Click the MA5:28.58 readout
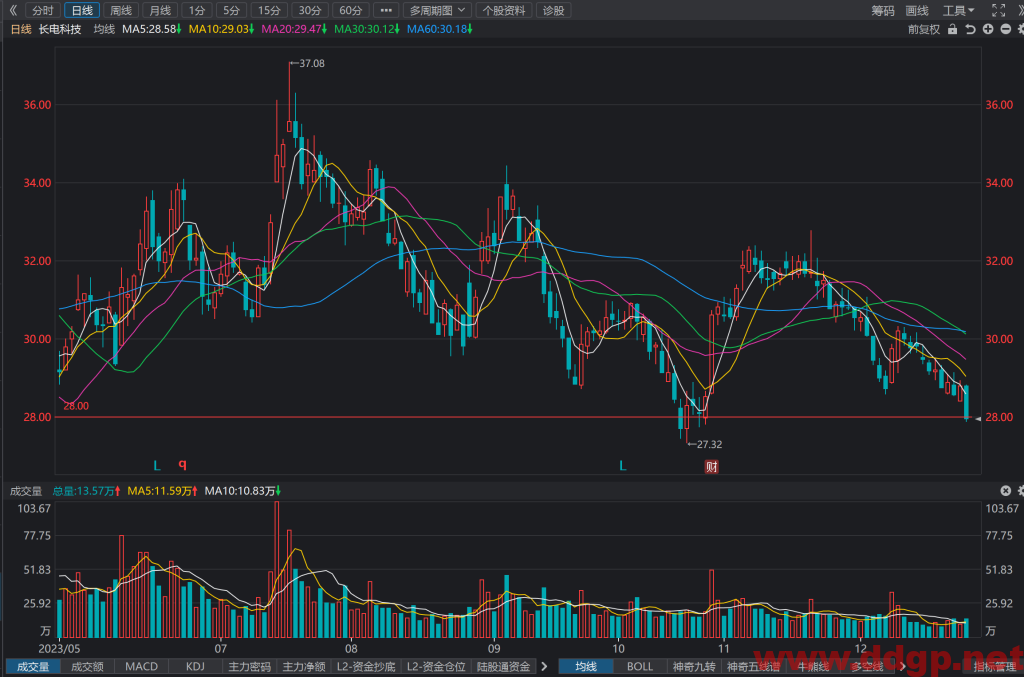This screenshot has height=677, width=1024. 152,29
